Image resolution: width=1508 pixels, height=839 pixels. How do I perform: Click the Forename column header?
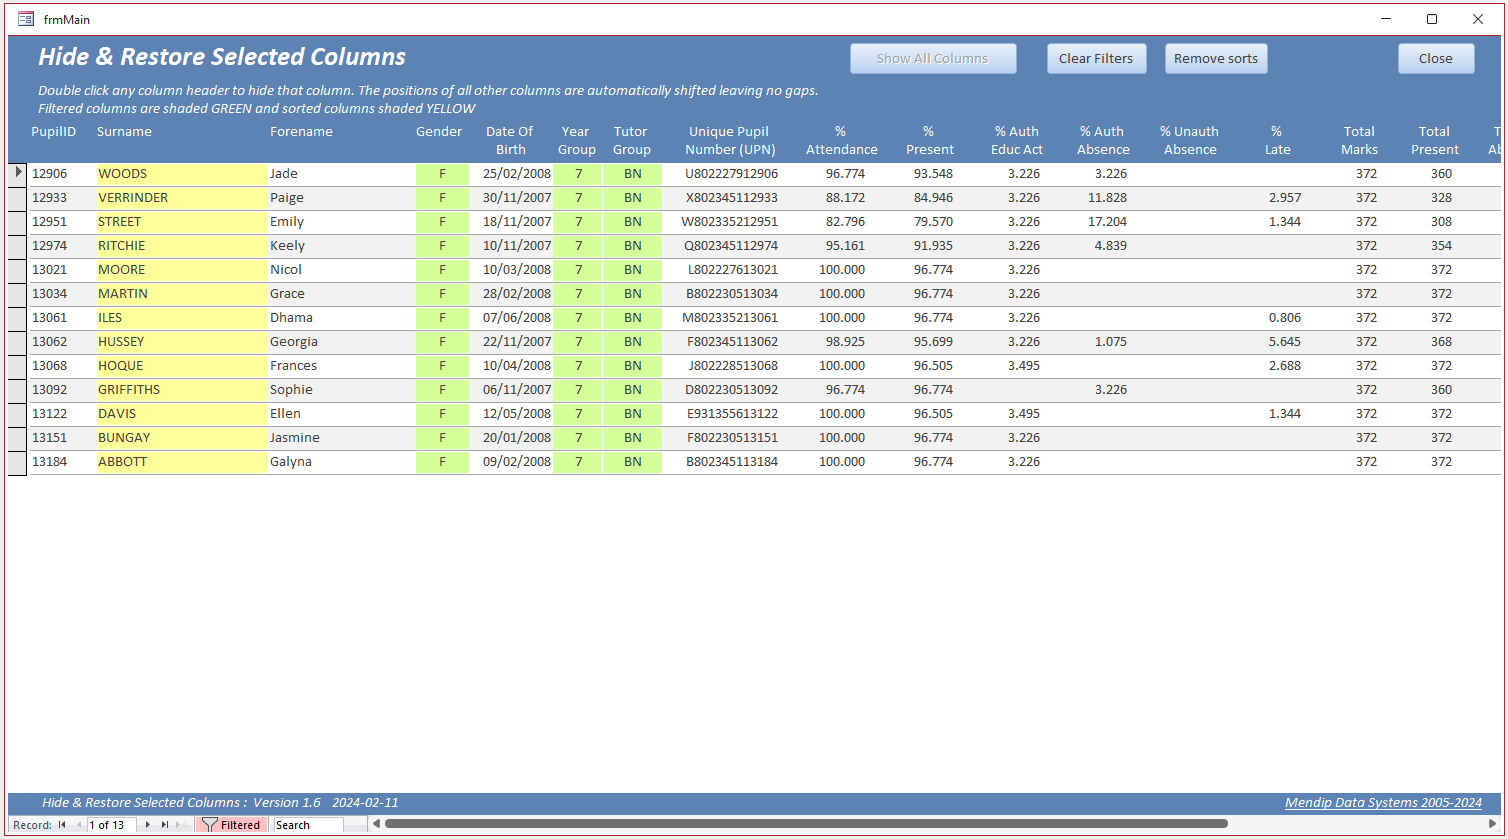[x=301, y=132]
